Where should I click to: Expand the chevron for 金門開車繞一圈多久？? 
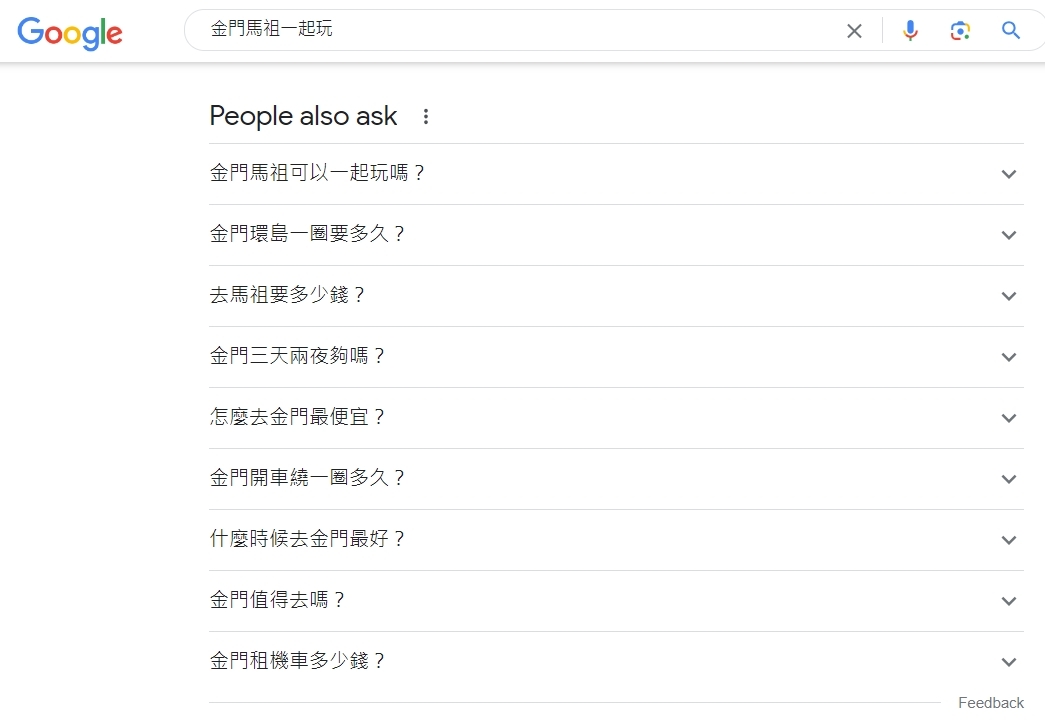click(x=1008, y=479)
